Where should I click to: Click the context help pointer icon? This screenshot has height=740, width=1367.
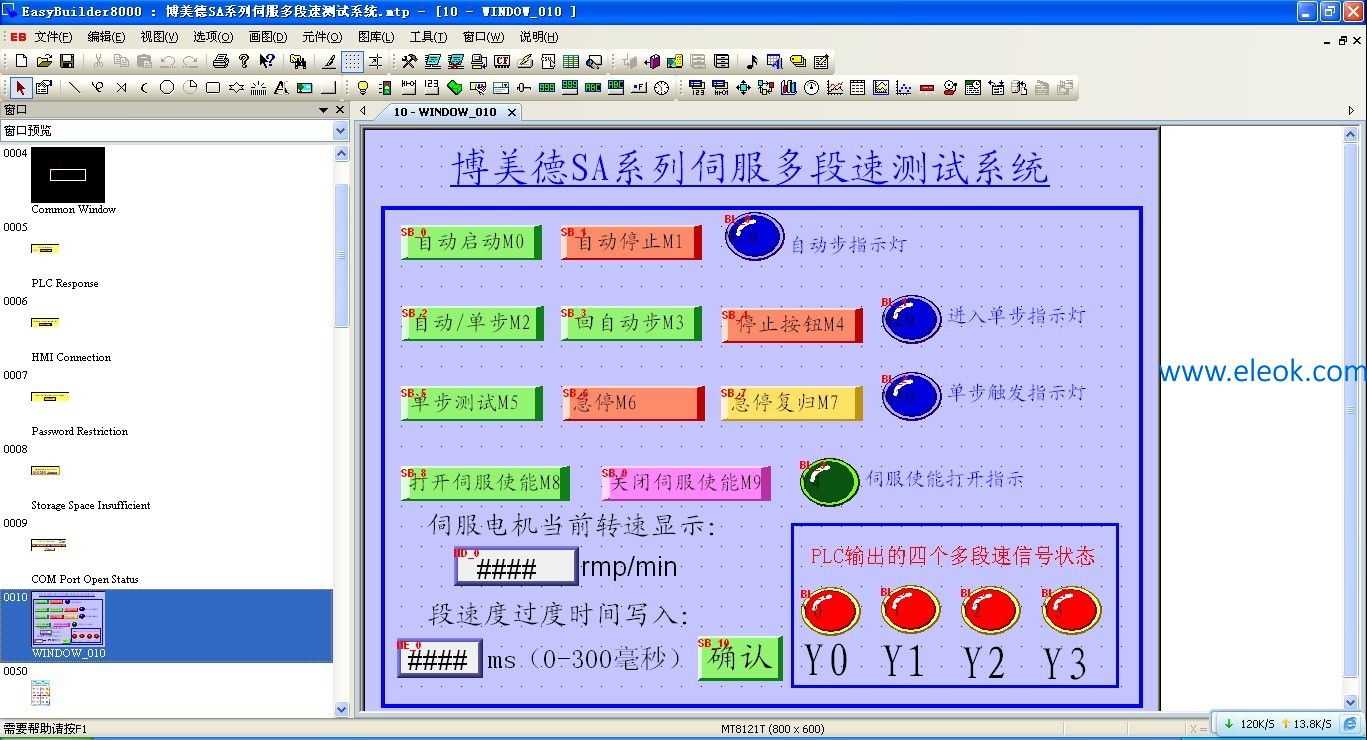coord(267,61)
